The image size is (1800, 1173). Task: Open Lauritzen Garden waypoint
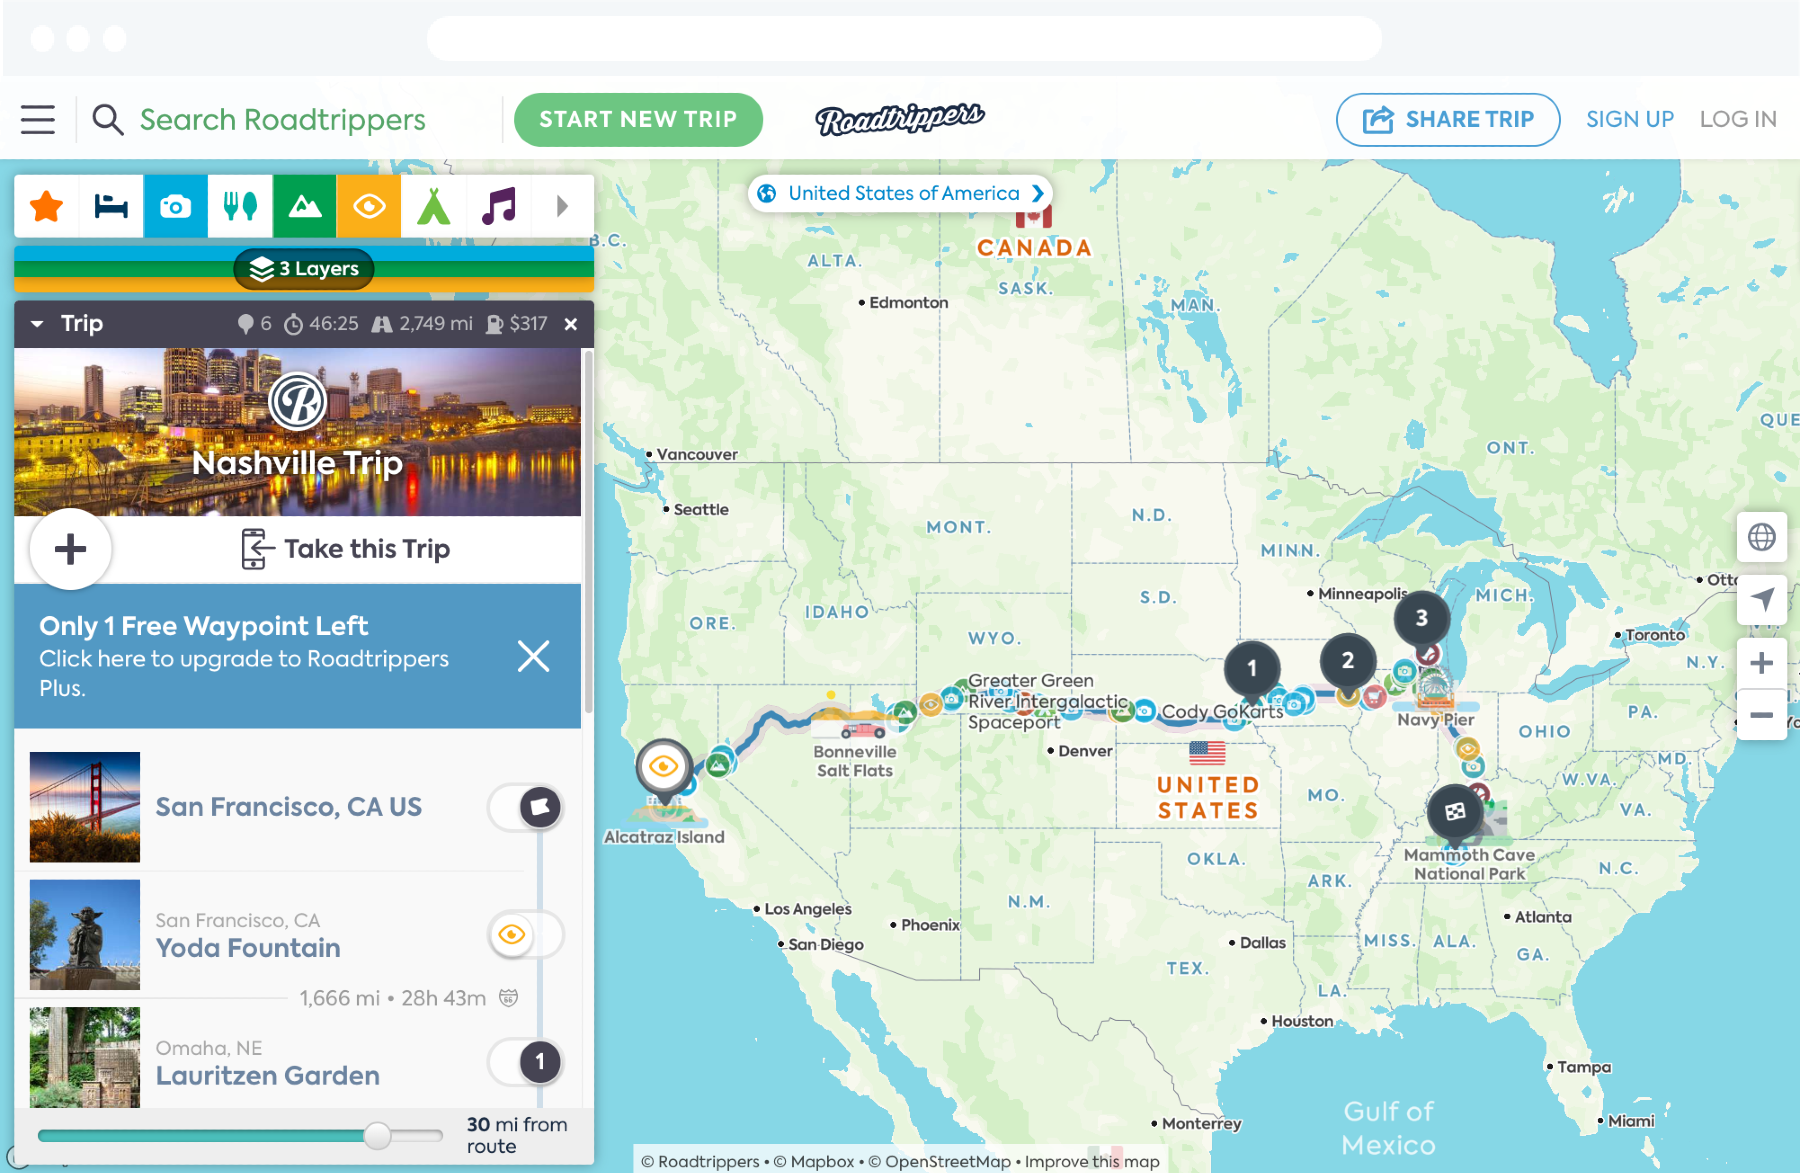[x=267, y=1076]
